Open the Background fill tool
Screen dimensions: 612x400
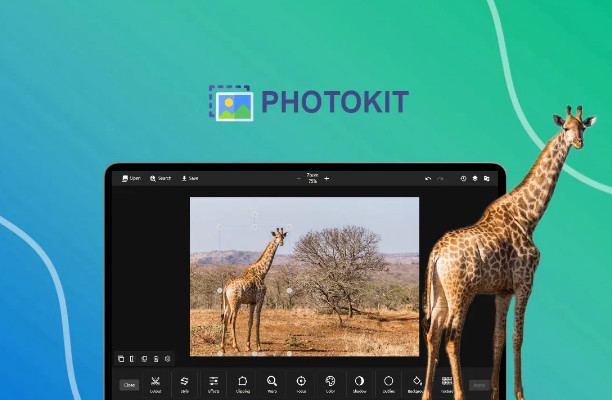[x=417, y=382]
